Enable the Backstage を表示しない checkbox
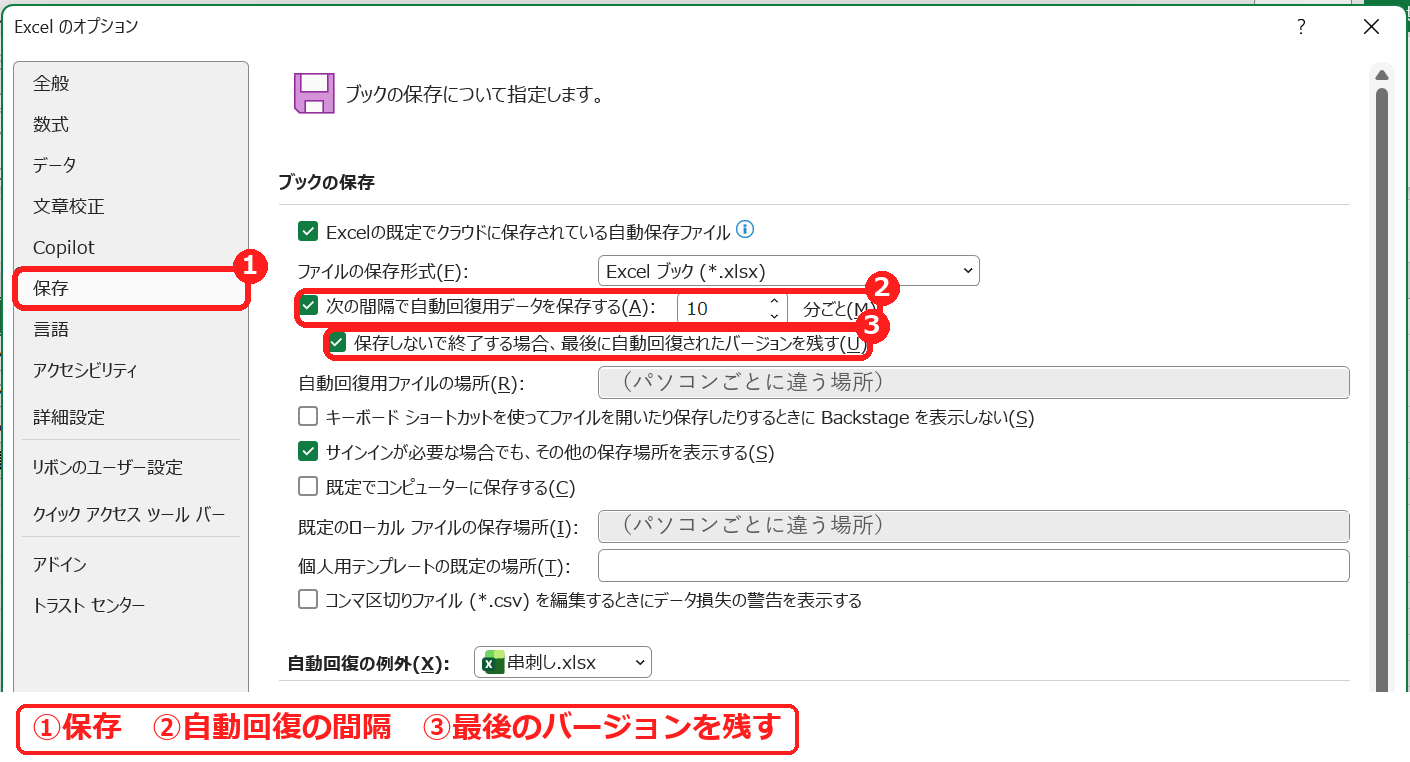 [x=308, y=417]
